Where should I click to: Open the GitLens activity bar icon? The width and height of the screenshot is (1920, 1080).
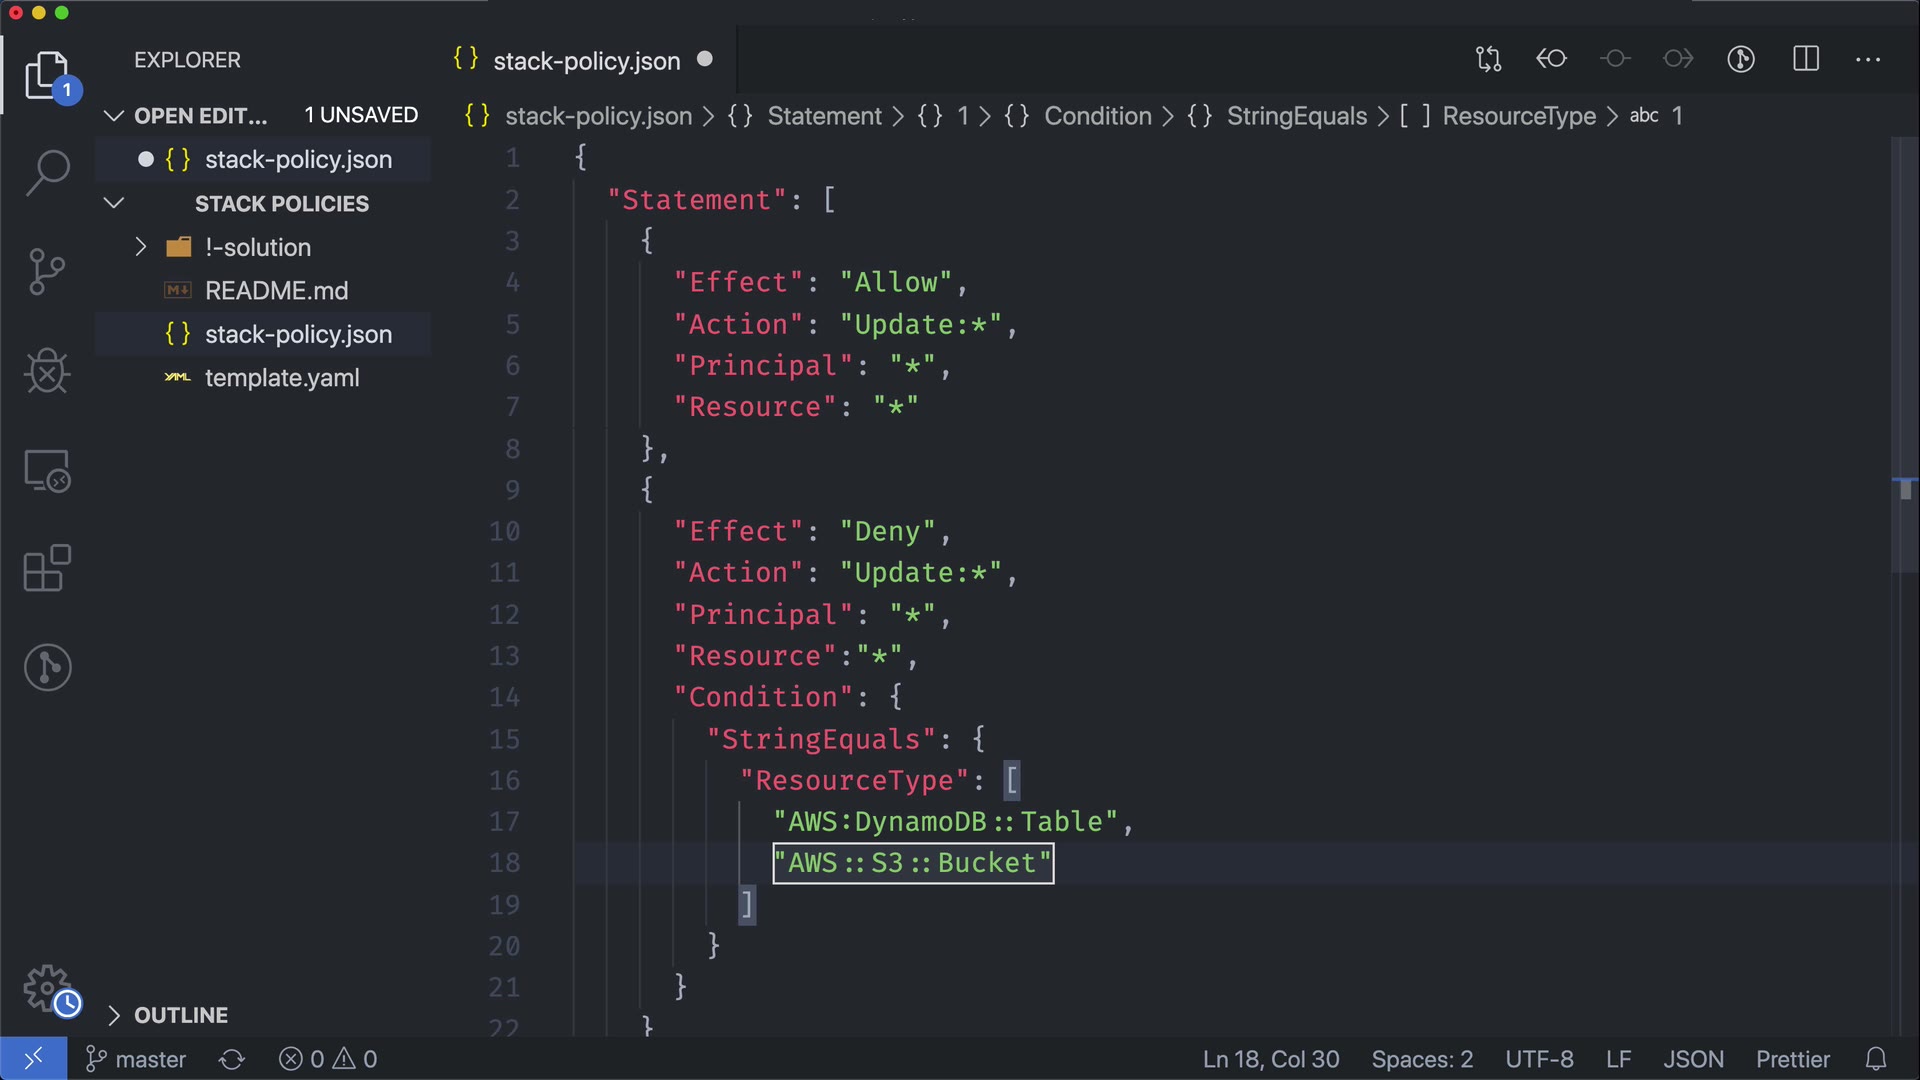click(47, 667)
